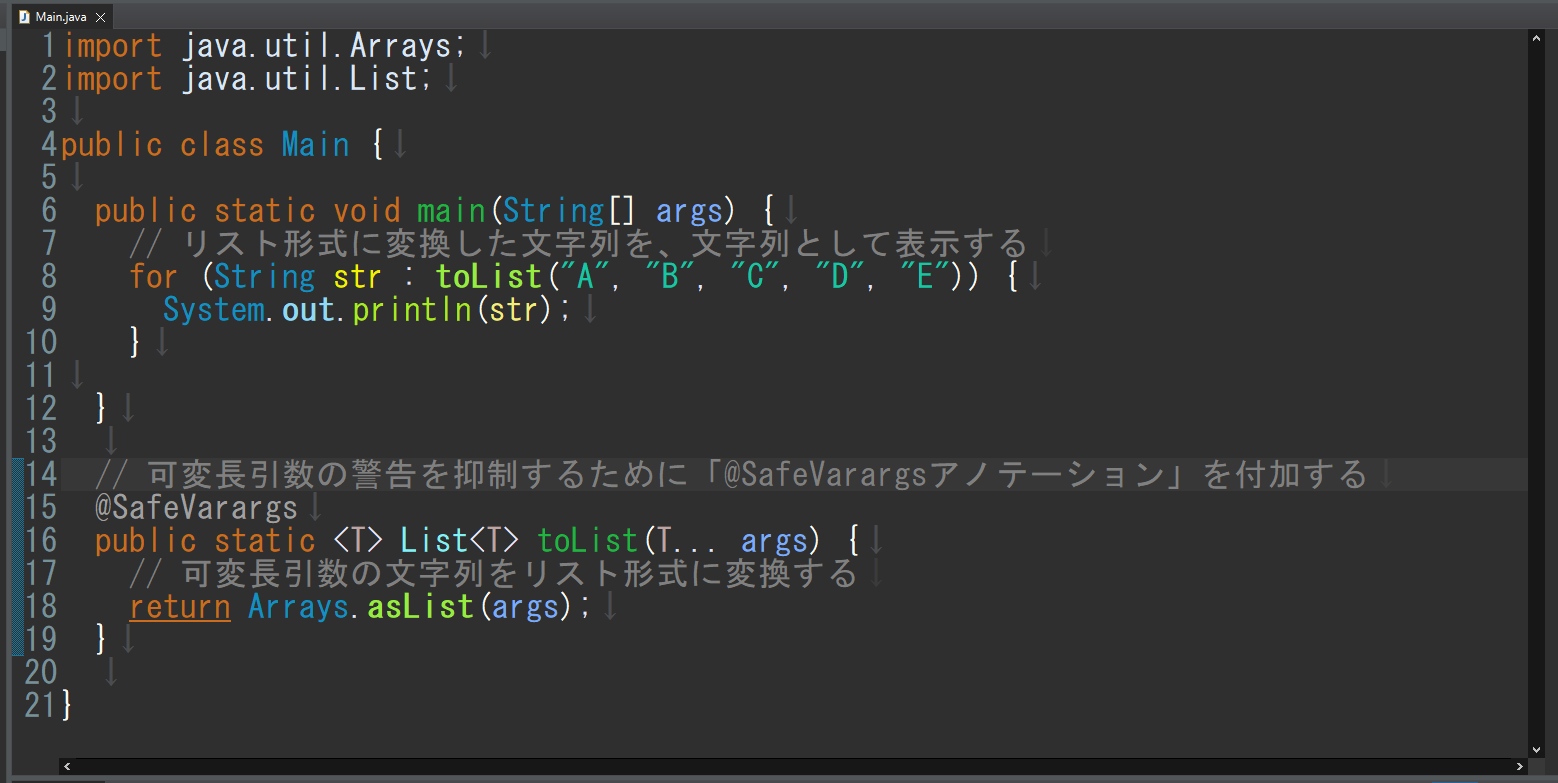The height and width of the screenshot is (783, 1558).
Task: Click the "A" string literal
Action: click(x=585, y=276)
